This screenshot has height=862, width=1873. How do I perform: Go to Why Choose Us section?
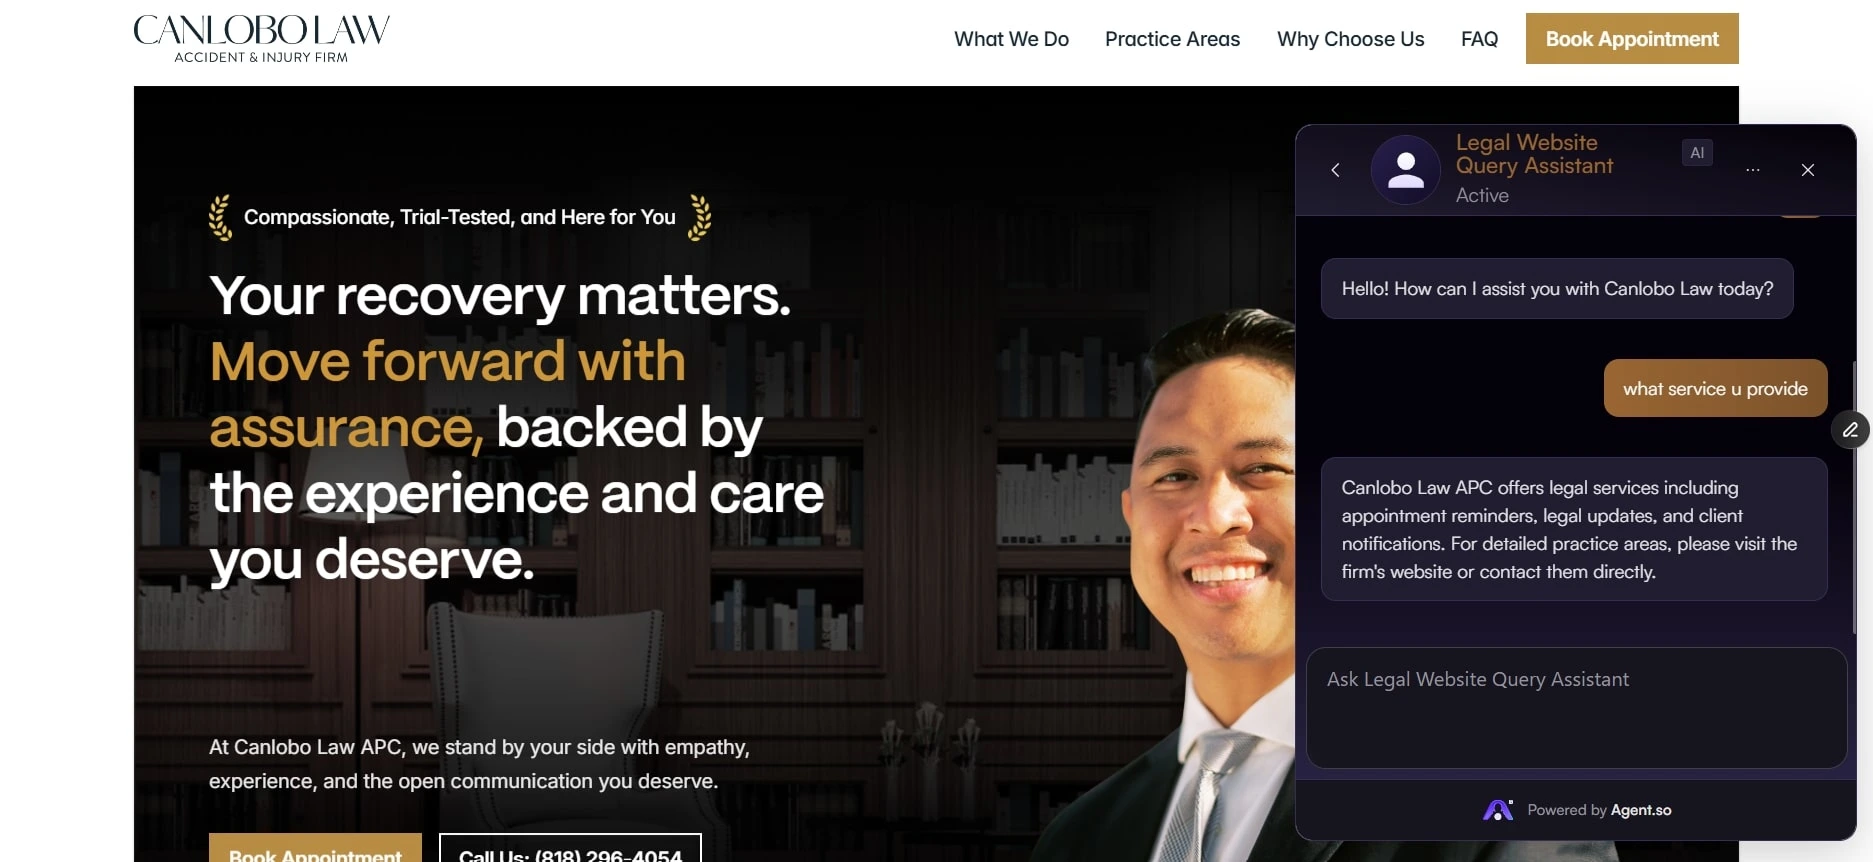point(1350,39)
